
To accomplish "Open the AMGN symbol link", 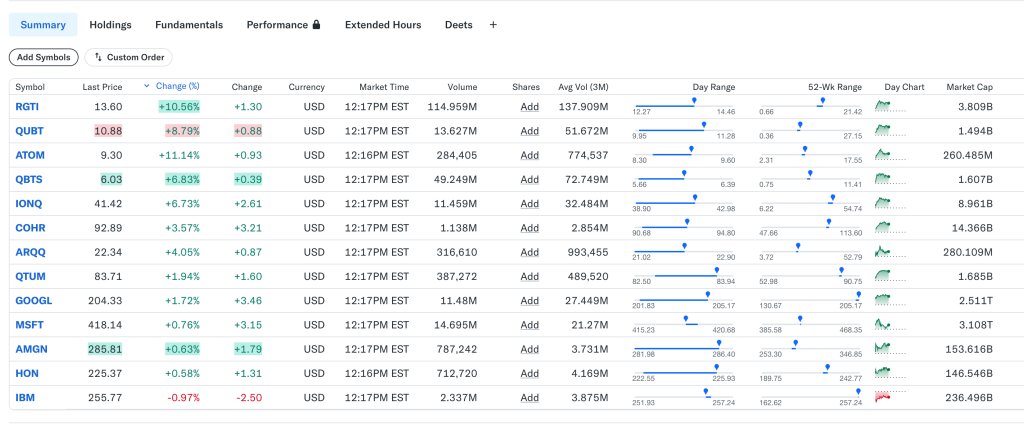I will pyautogui.click(x=31, y=349).
